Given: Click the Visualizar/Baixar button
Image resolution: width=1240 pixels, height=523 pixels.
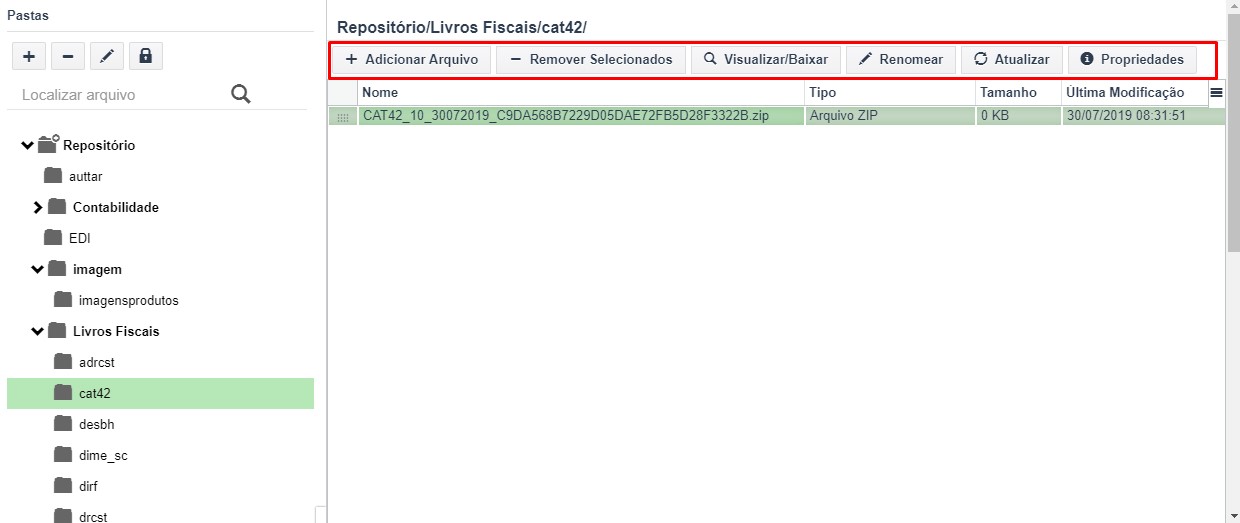Looking at the screenshot, I should [766, 59].
